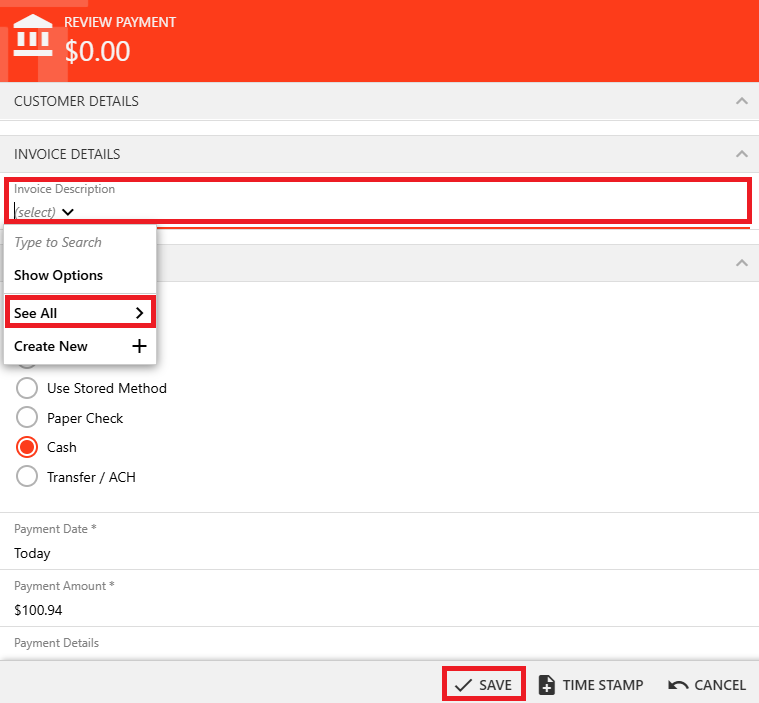The image size is (759, 703).
Task: Click the Payment Details field label
Action: tap(56, 643)
